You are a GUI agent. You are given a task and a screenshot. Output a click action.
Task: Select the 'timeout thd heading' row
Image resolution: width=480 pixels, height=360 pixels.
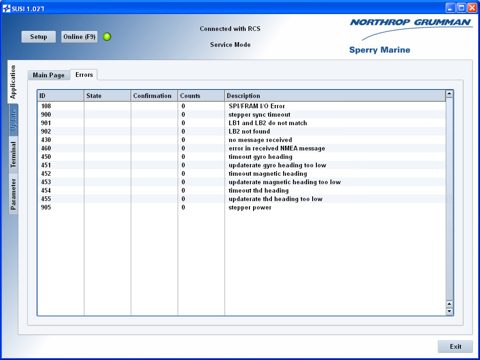(241, 191)
